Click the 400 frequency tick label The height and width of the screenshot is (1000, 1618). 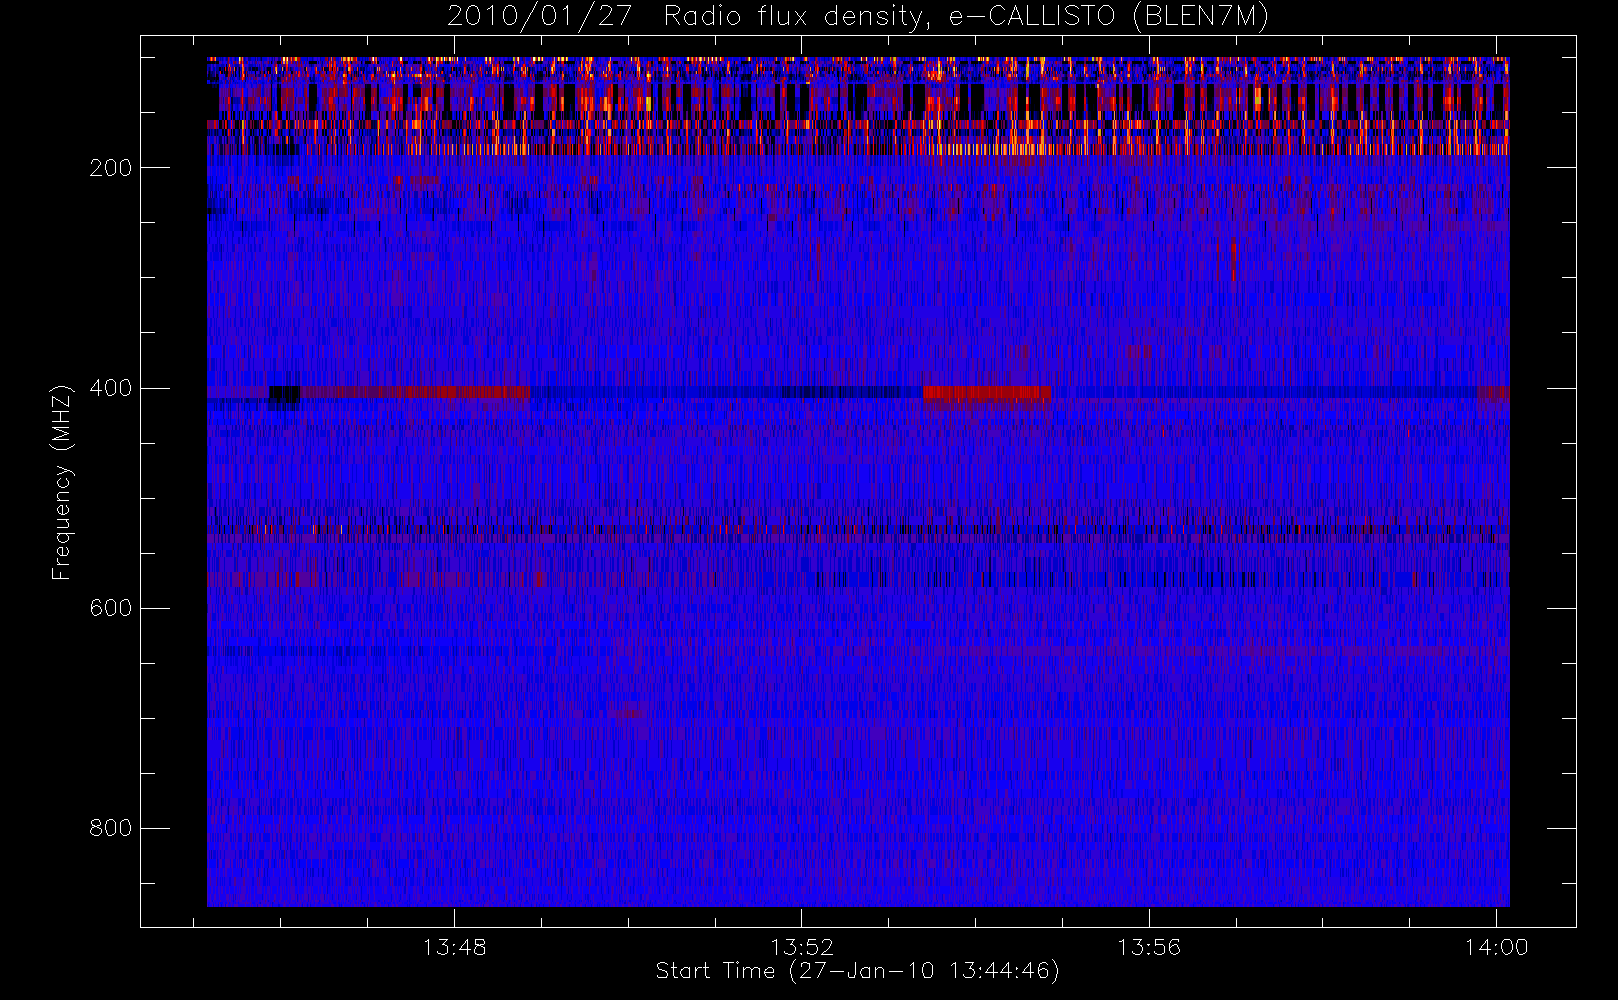[x=111, y=388]
